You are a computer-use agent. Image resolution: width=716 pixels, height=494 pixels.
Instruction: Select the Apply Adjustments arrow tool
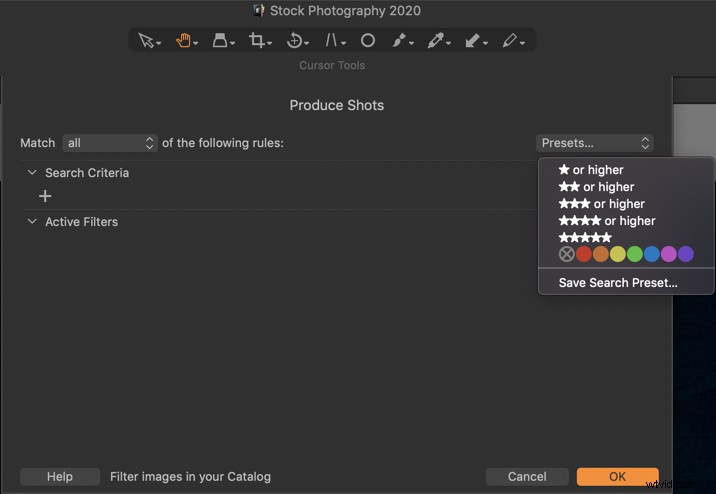pyautogui.click(x=472, y=41)
